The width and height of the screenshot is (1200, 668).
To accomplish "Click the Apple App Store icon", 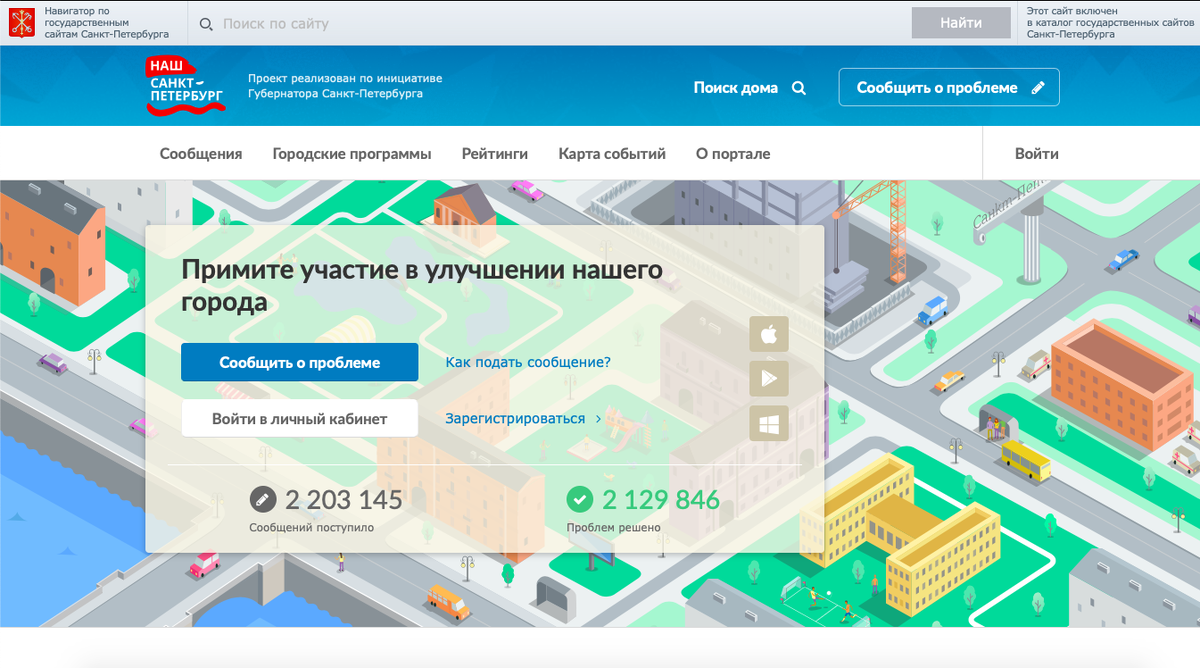I will [768, 334].
